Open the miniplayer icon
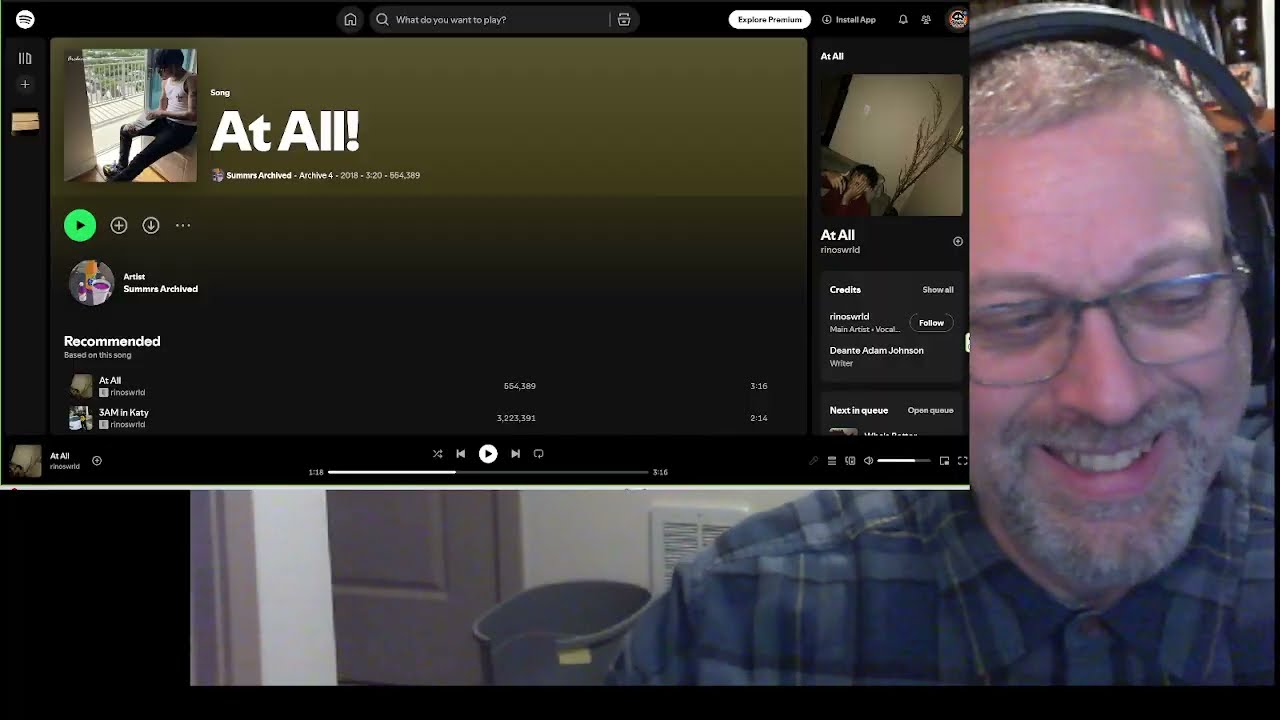Viewport: 1280px width, 720px height. [x=944, y=461]
